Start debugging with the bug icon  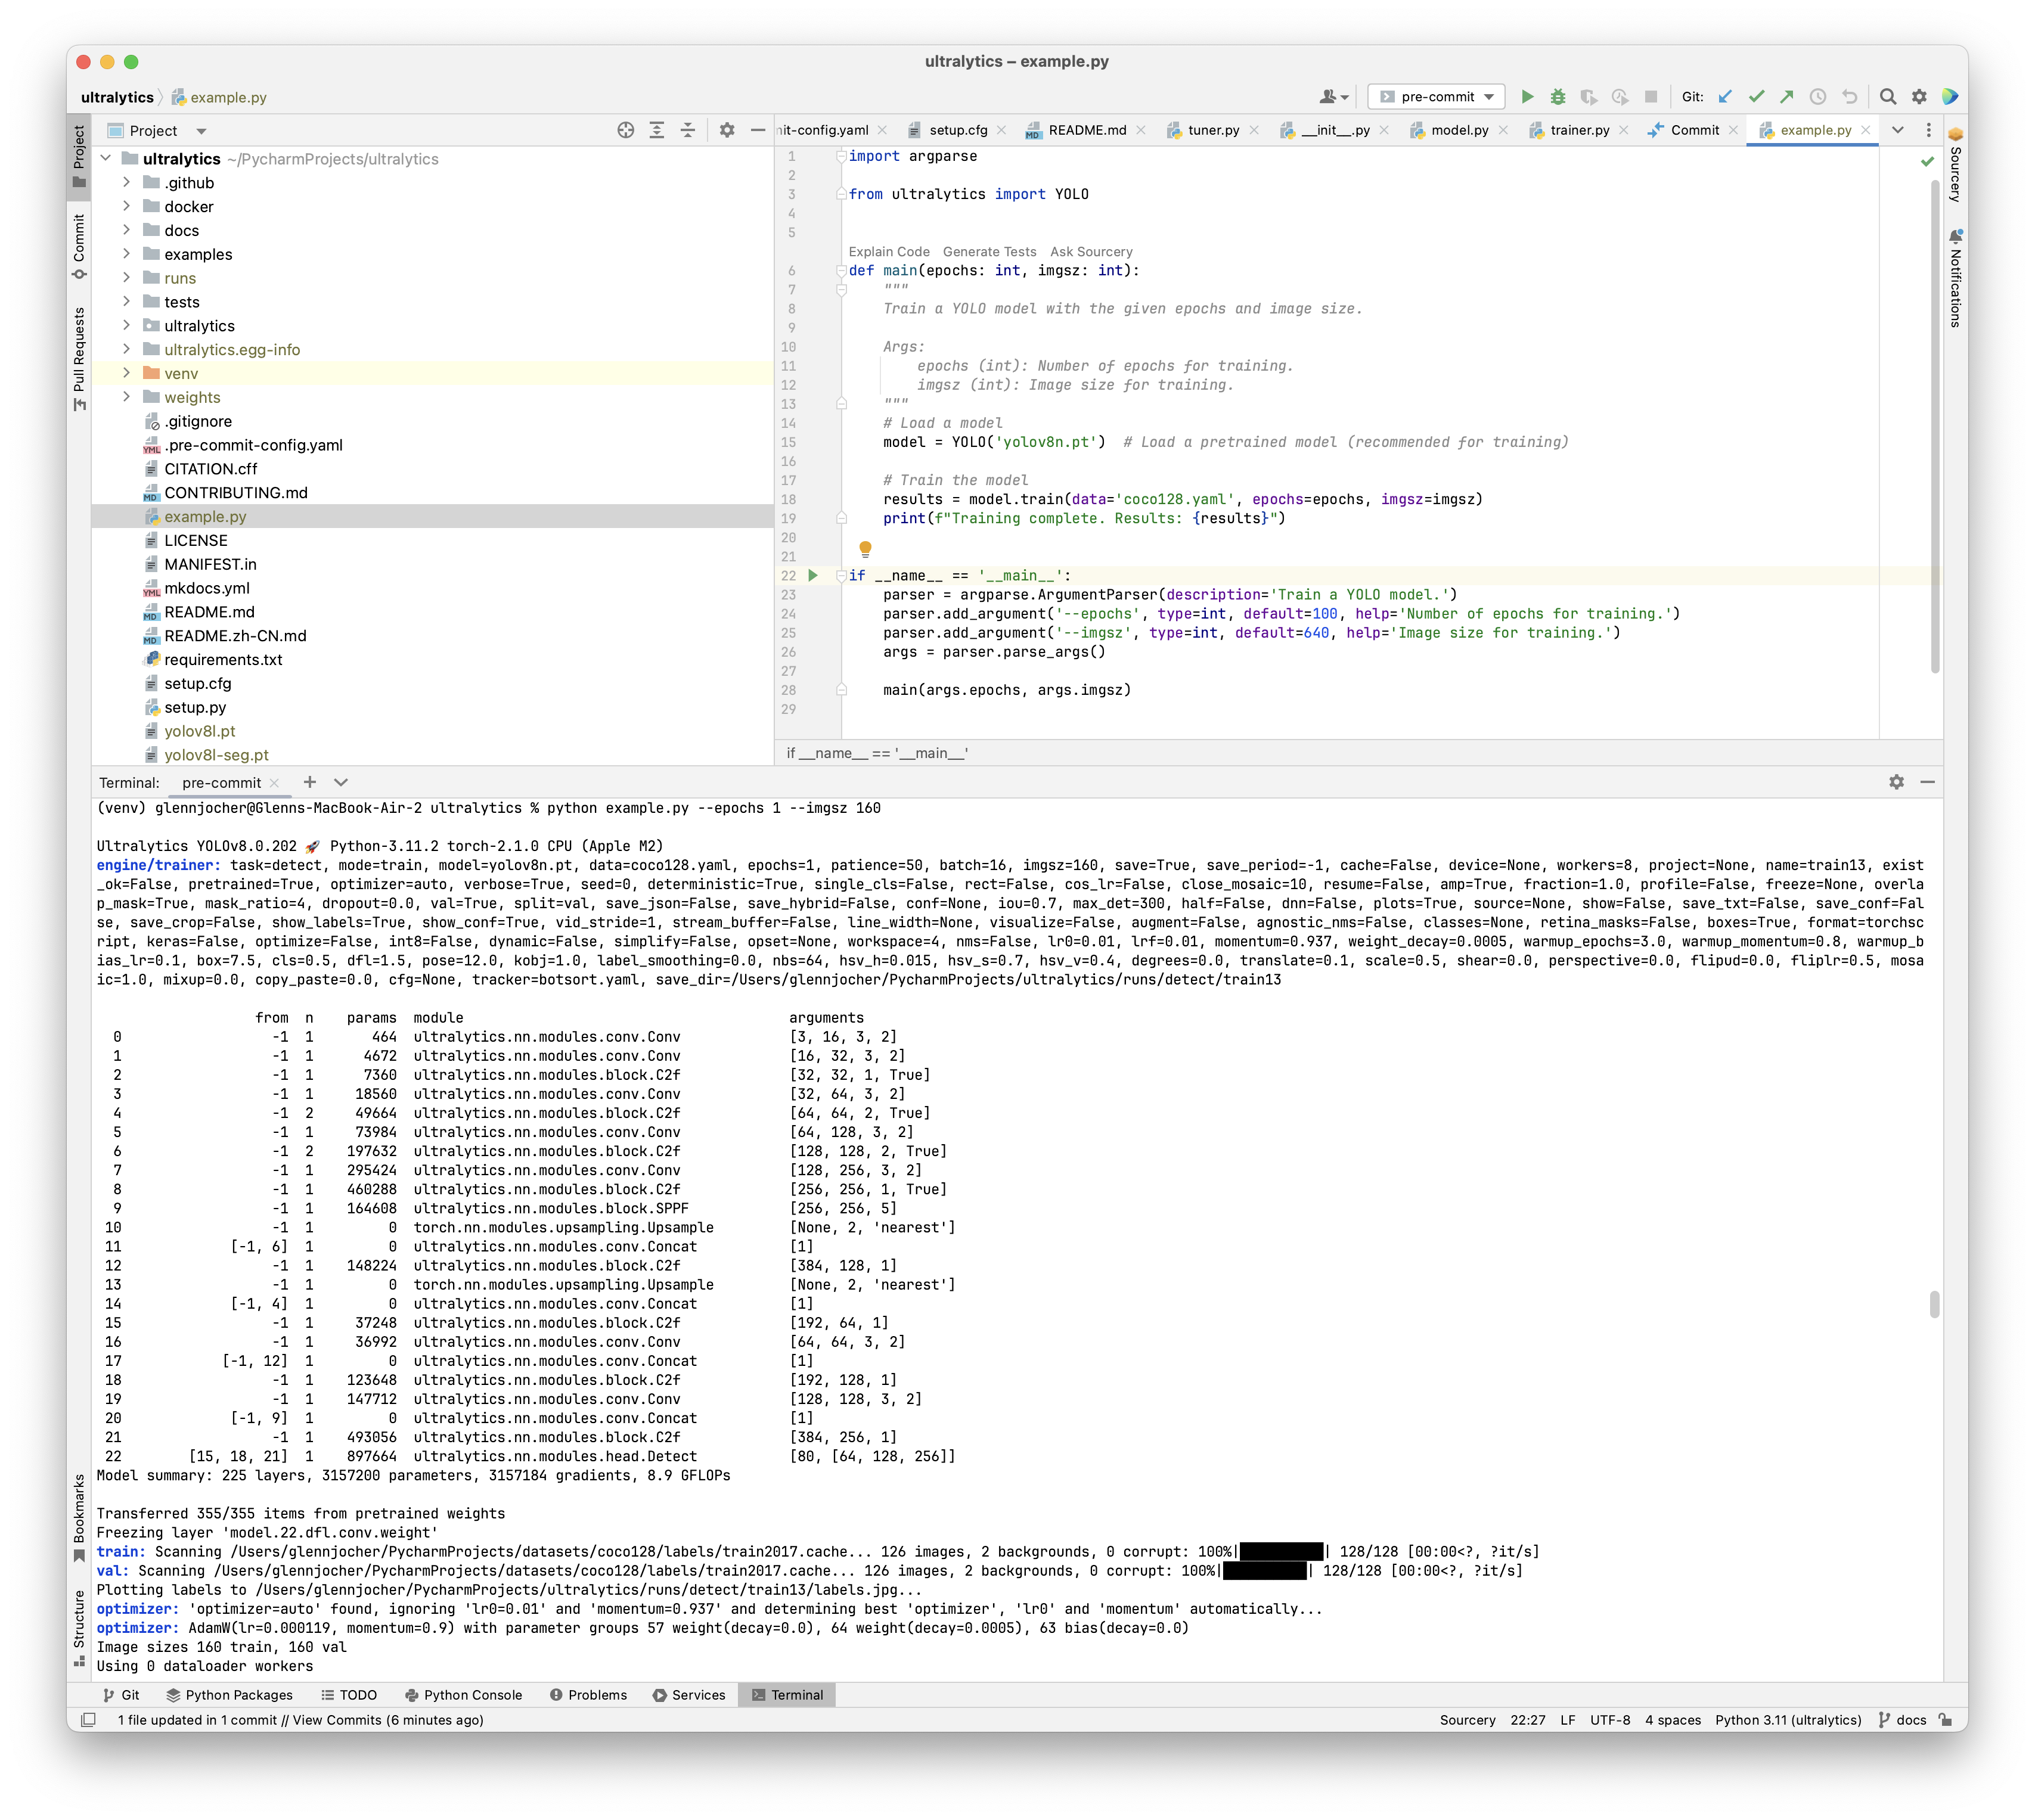point(1558,97)
